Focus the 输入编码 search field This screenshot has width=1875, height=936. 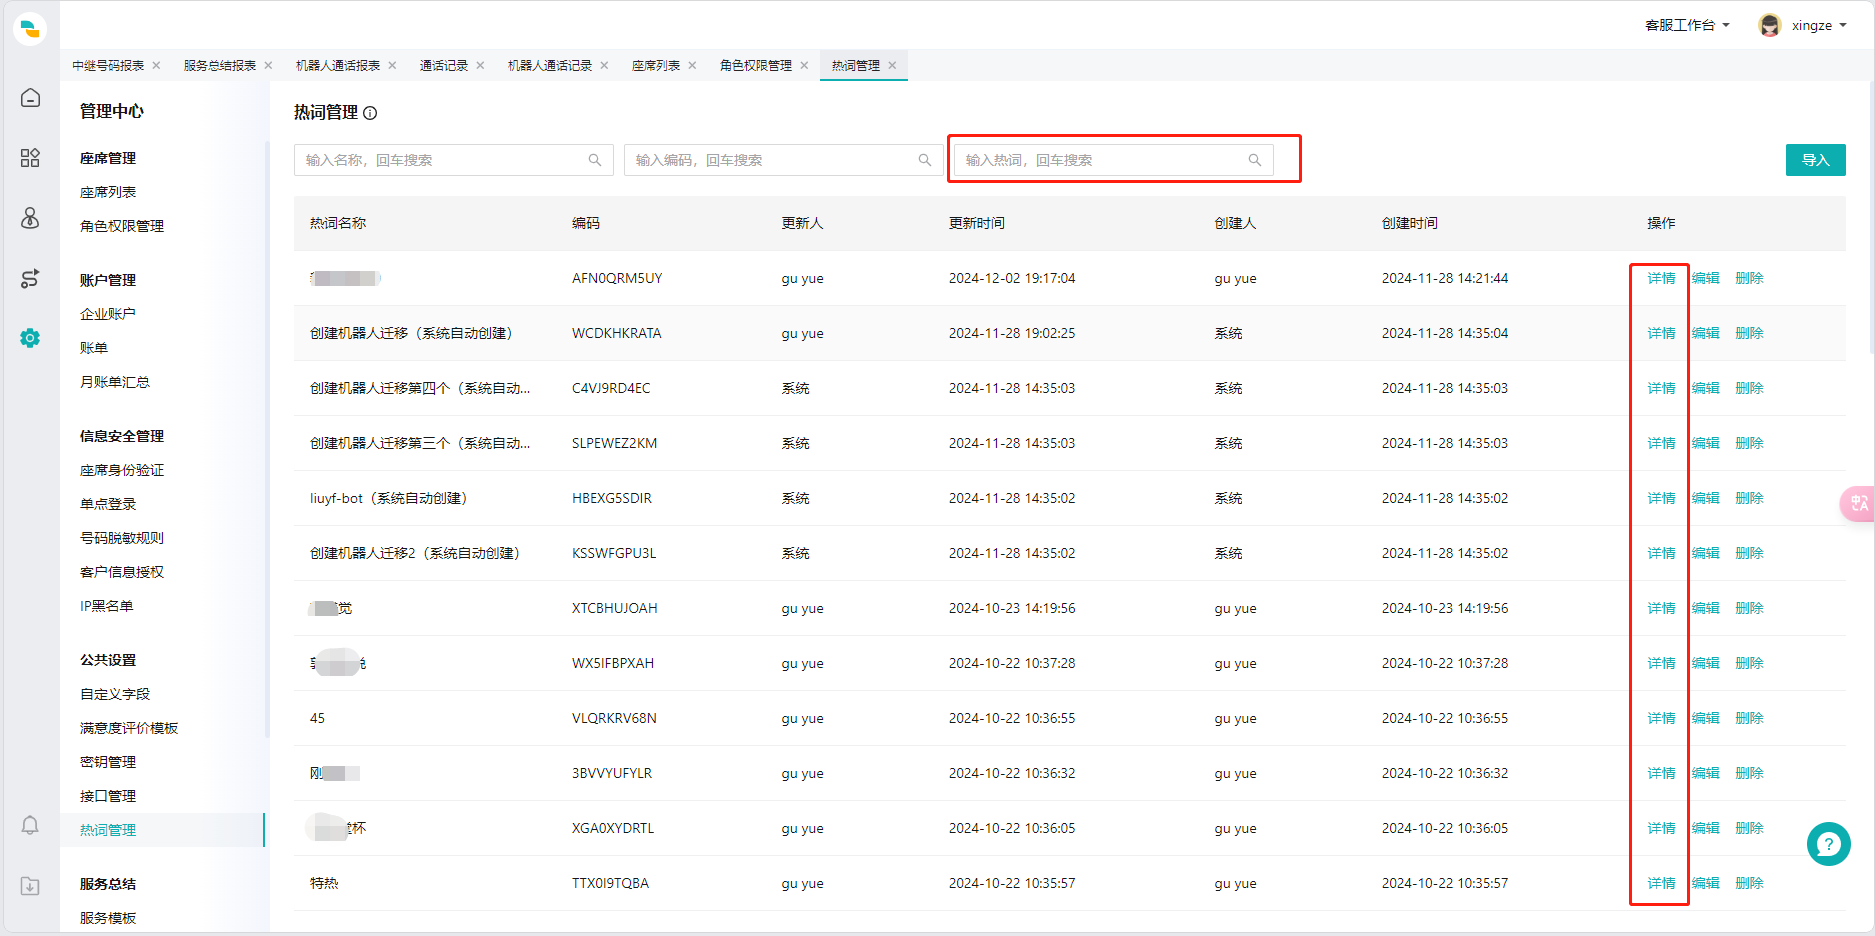pyautogui.click(x=784, y=160)
